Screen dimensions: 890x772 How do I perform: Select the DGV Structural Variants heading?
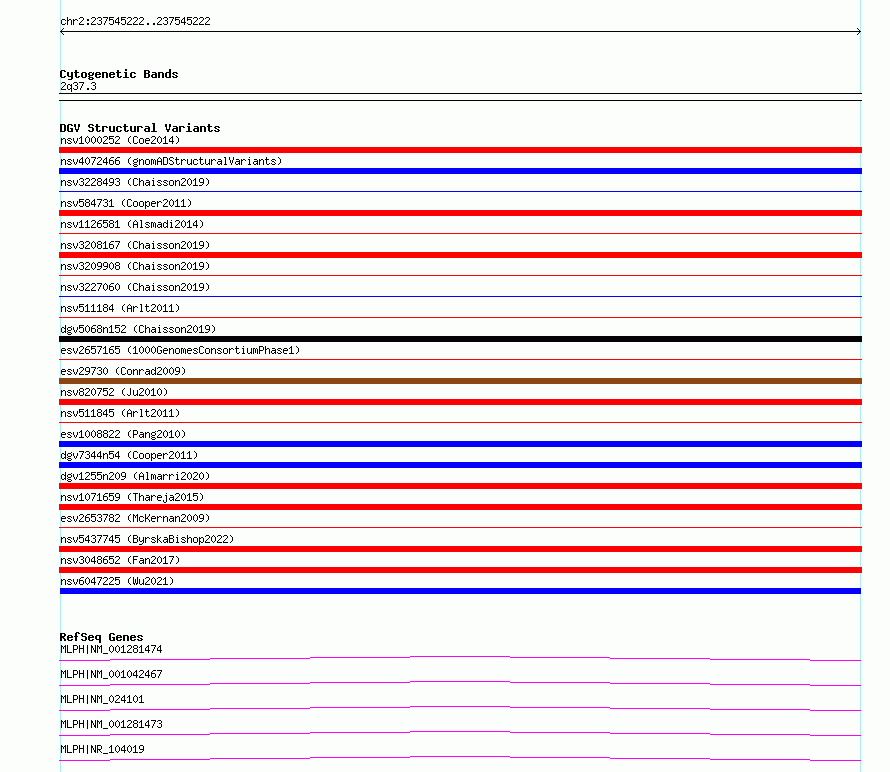pyautogui.click(x=140, y=128)
